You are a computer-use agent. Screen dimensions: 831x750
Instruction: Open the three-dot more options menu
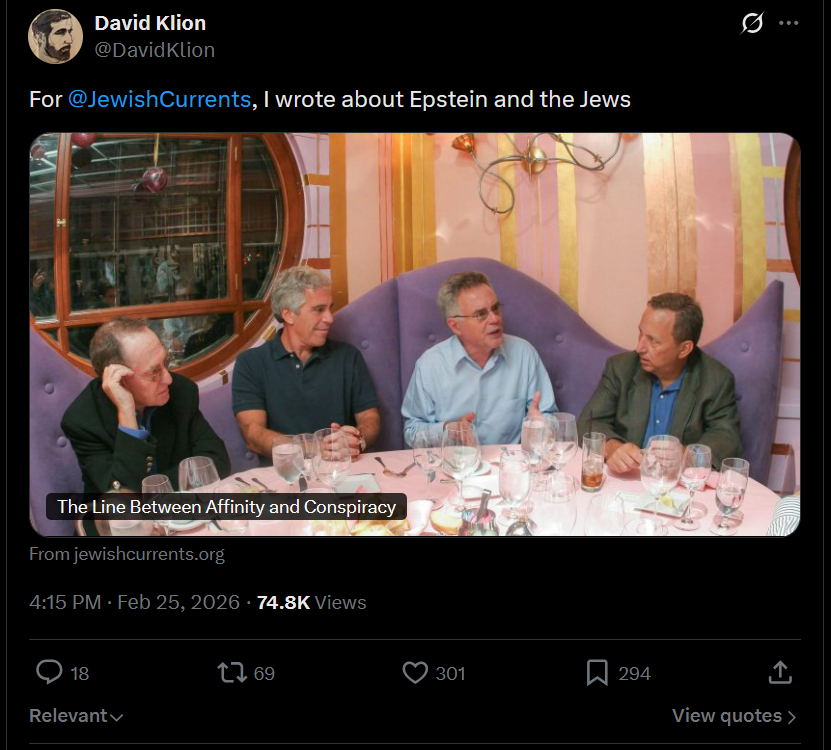(789, 22)
